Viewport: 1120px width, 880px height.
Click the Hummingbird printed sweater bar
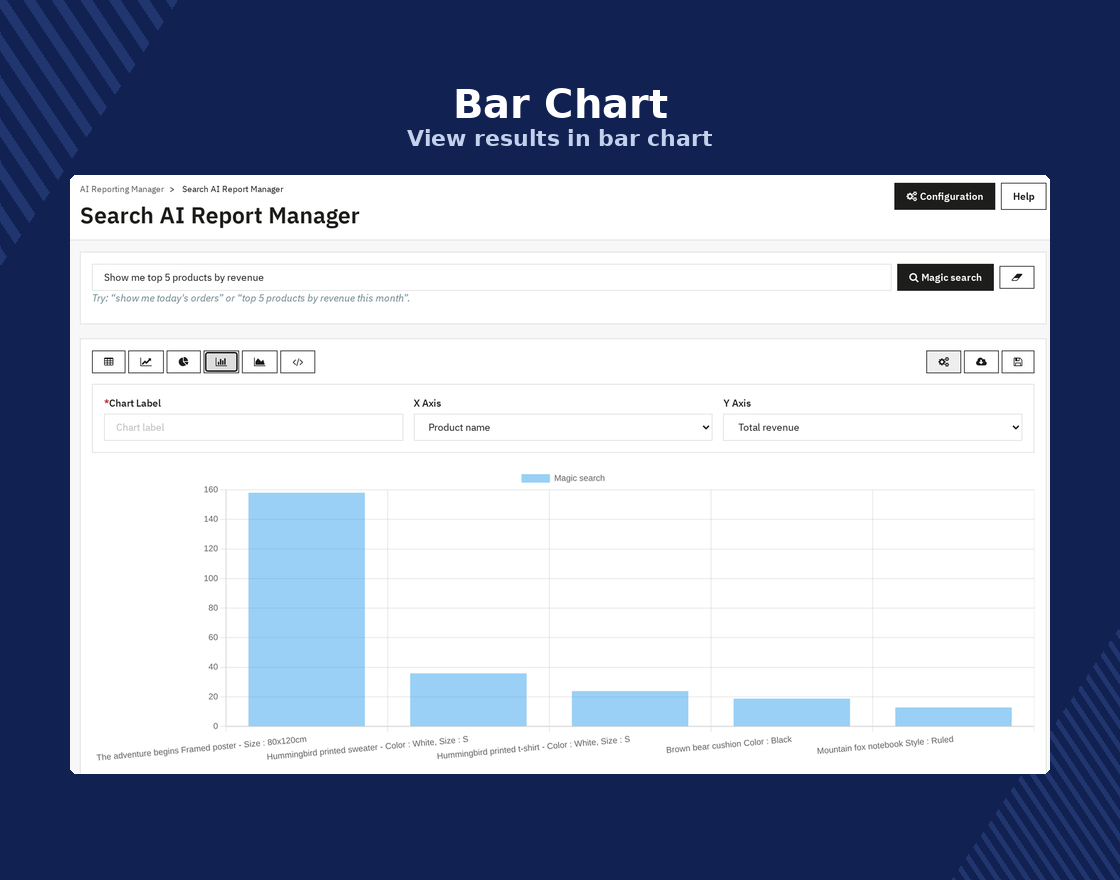point(469,700)
